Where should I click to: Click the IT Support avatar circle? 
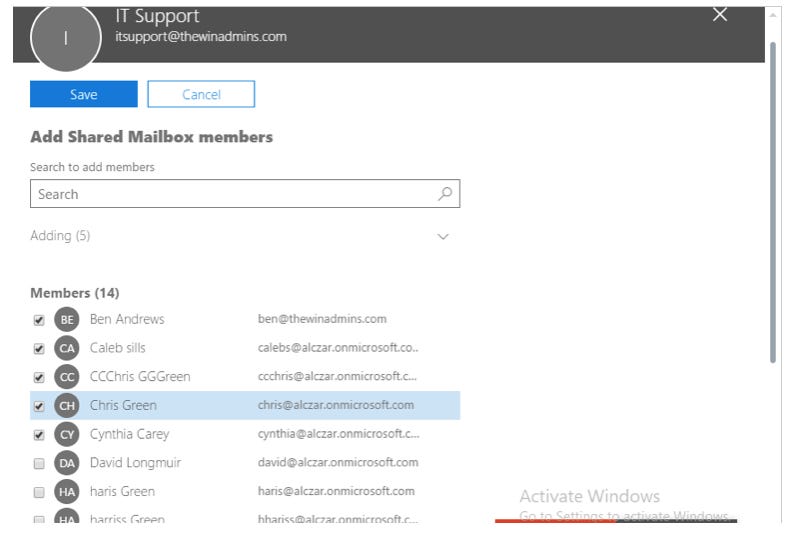point(66,36)
